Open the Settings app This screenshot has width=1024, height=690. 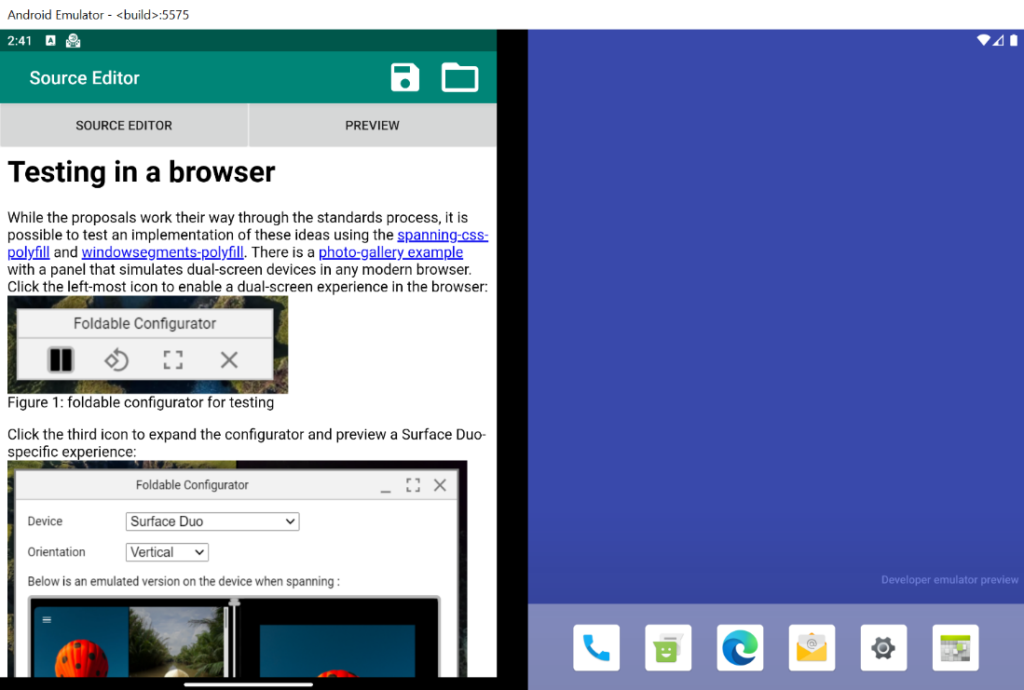[883, 647]
